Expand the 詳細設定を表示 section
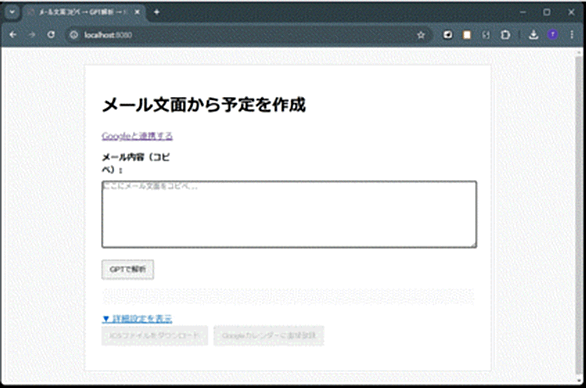586x388 pixels. pyautogui.click(x=137, y=319)
